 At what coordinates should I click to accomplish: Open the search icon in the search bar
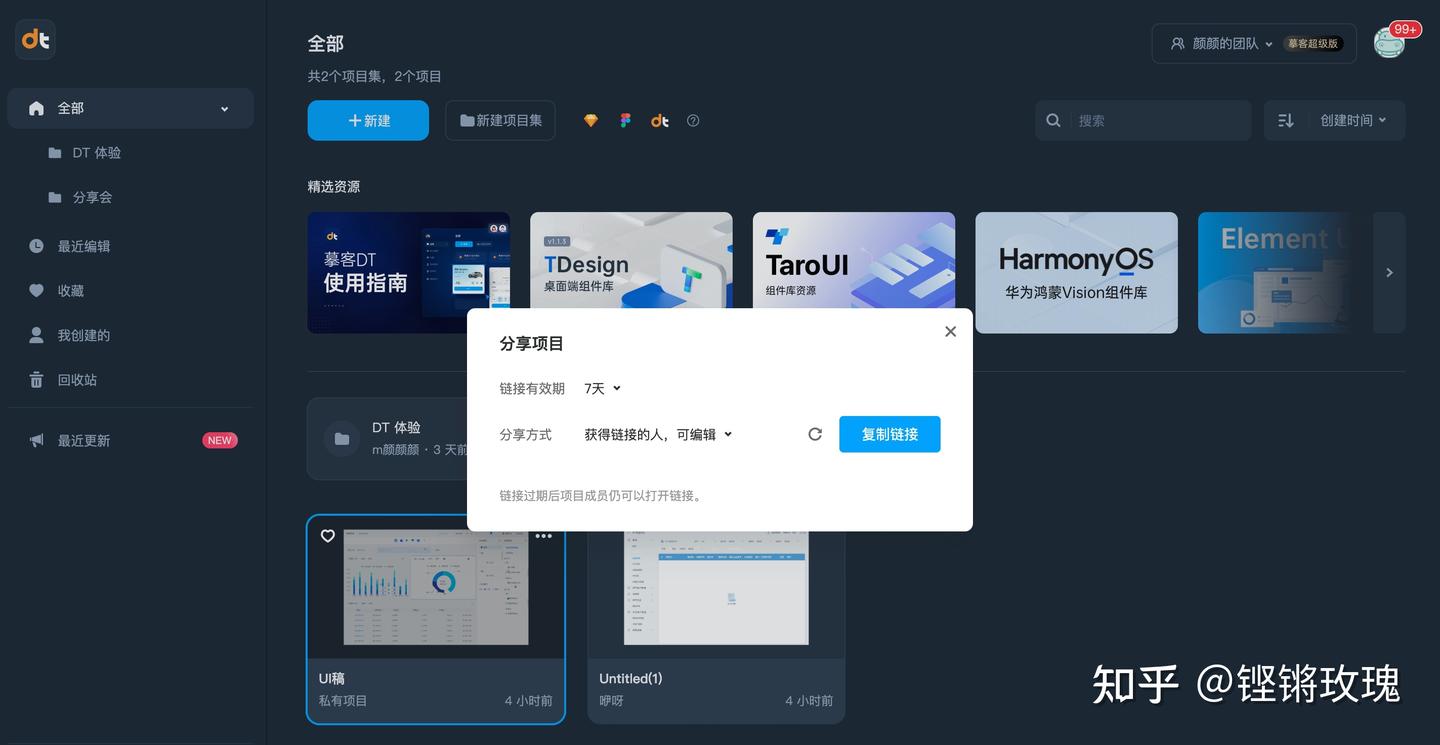(x=1053, y=120)
